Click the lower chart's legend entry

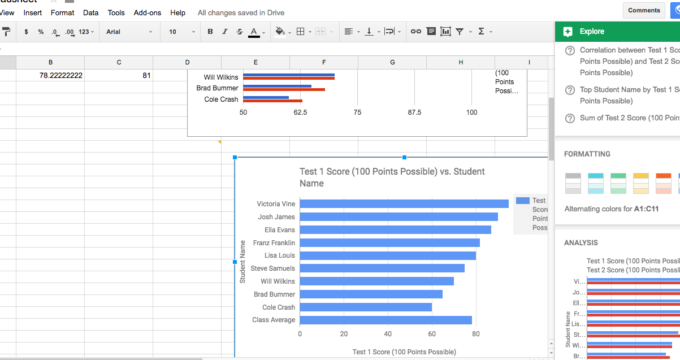[531, 214]
